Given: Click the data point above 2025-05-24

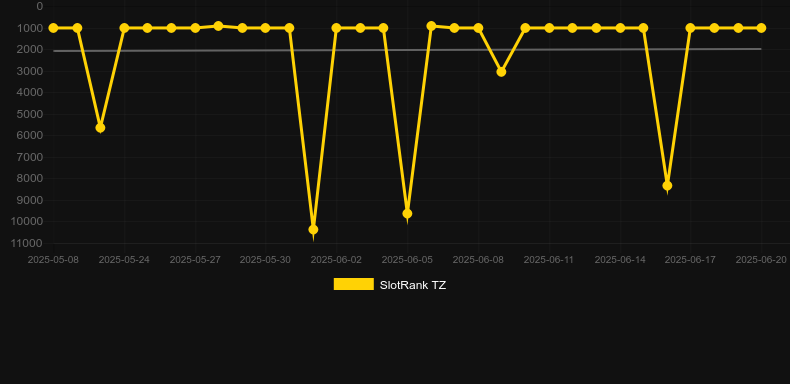Looking at the screenshot, I should (124, 28).
